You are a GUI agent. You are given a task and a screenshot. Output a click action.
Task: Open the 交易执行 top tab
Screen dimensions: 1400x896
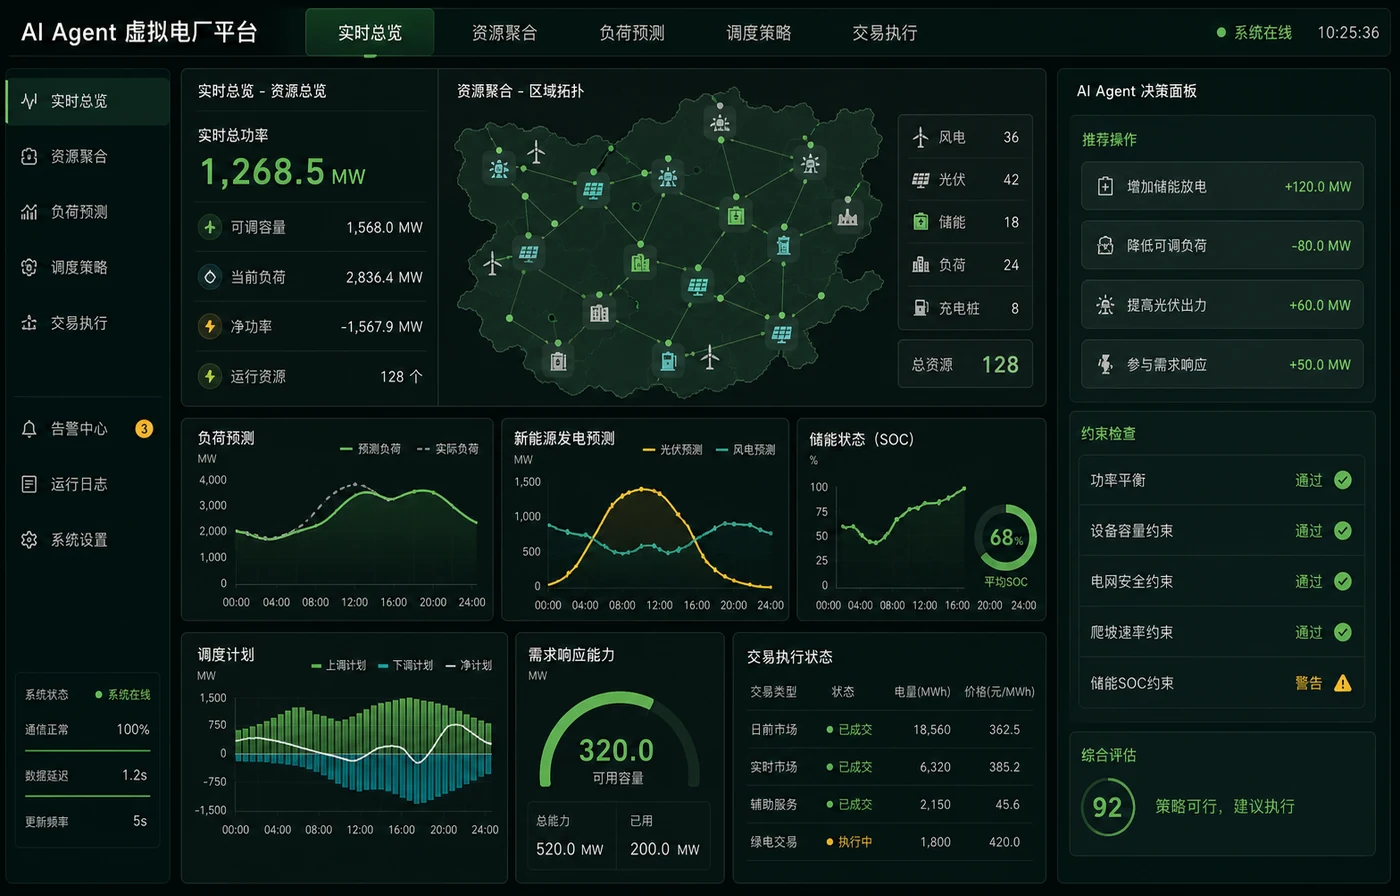(x=885, y=33)
